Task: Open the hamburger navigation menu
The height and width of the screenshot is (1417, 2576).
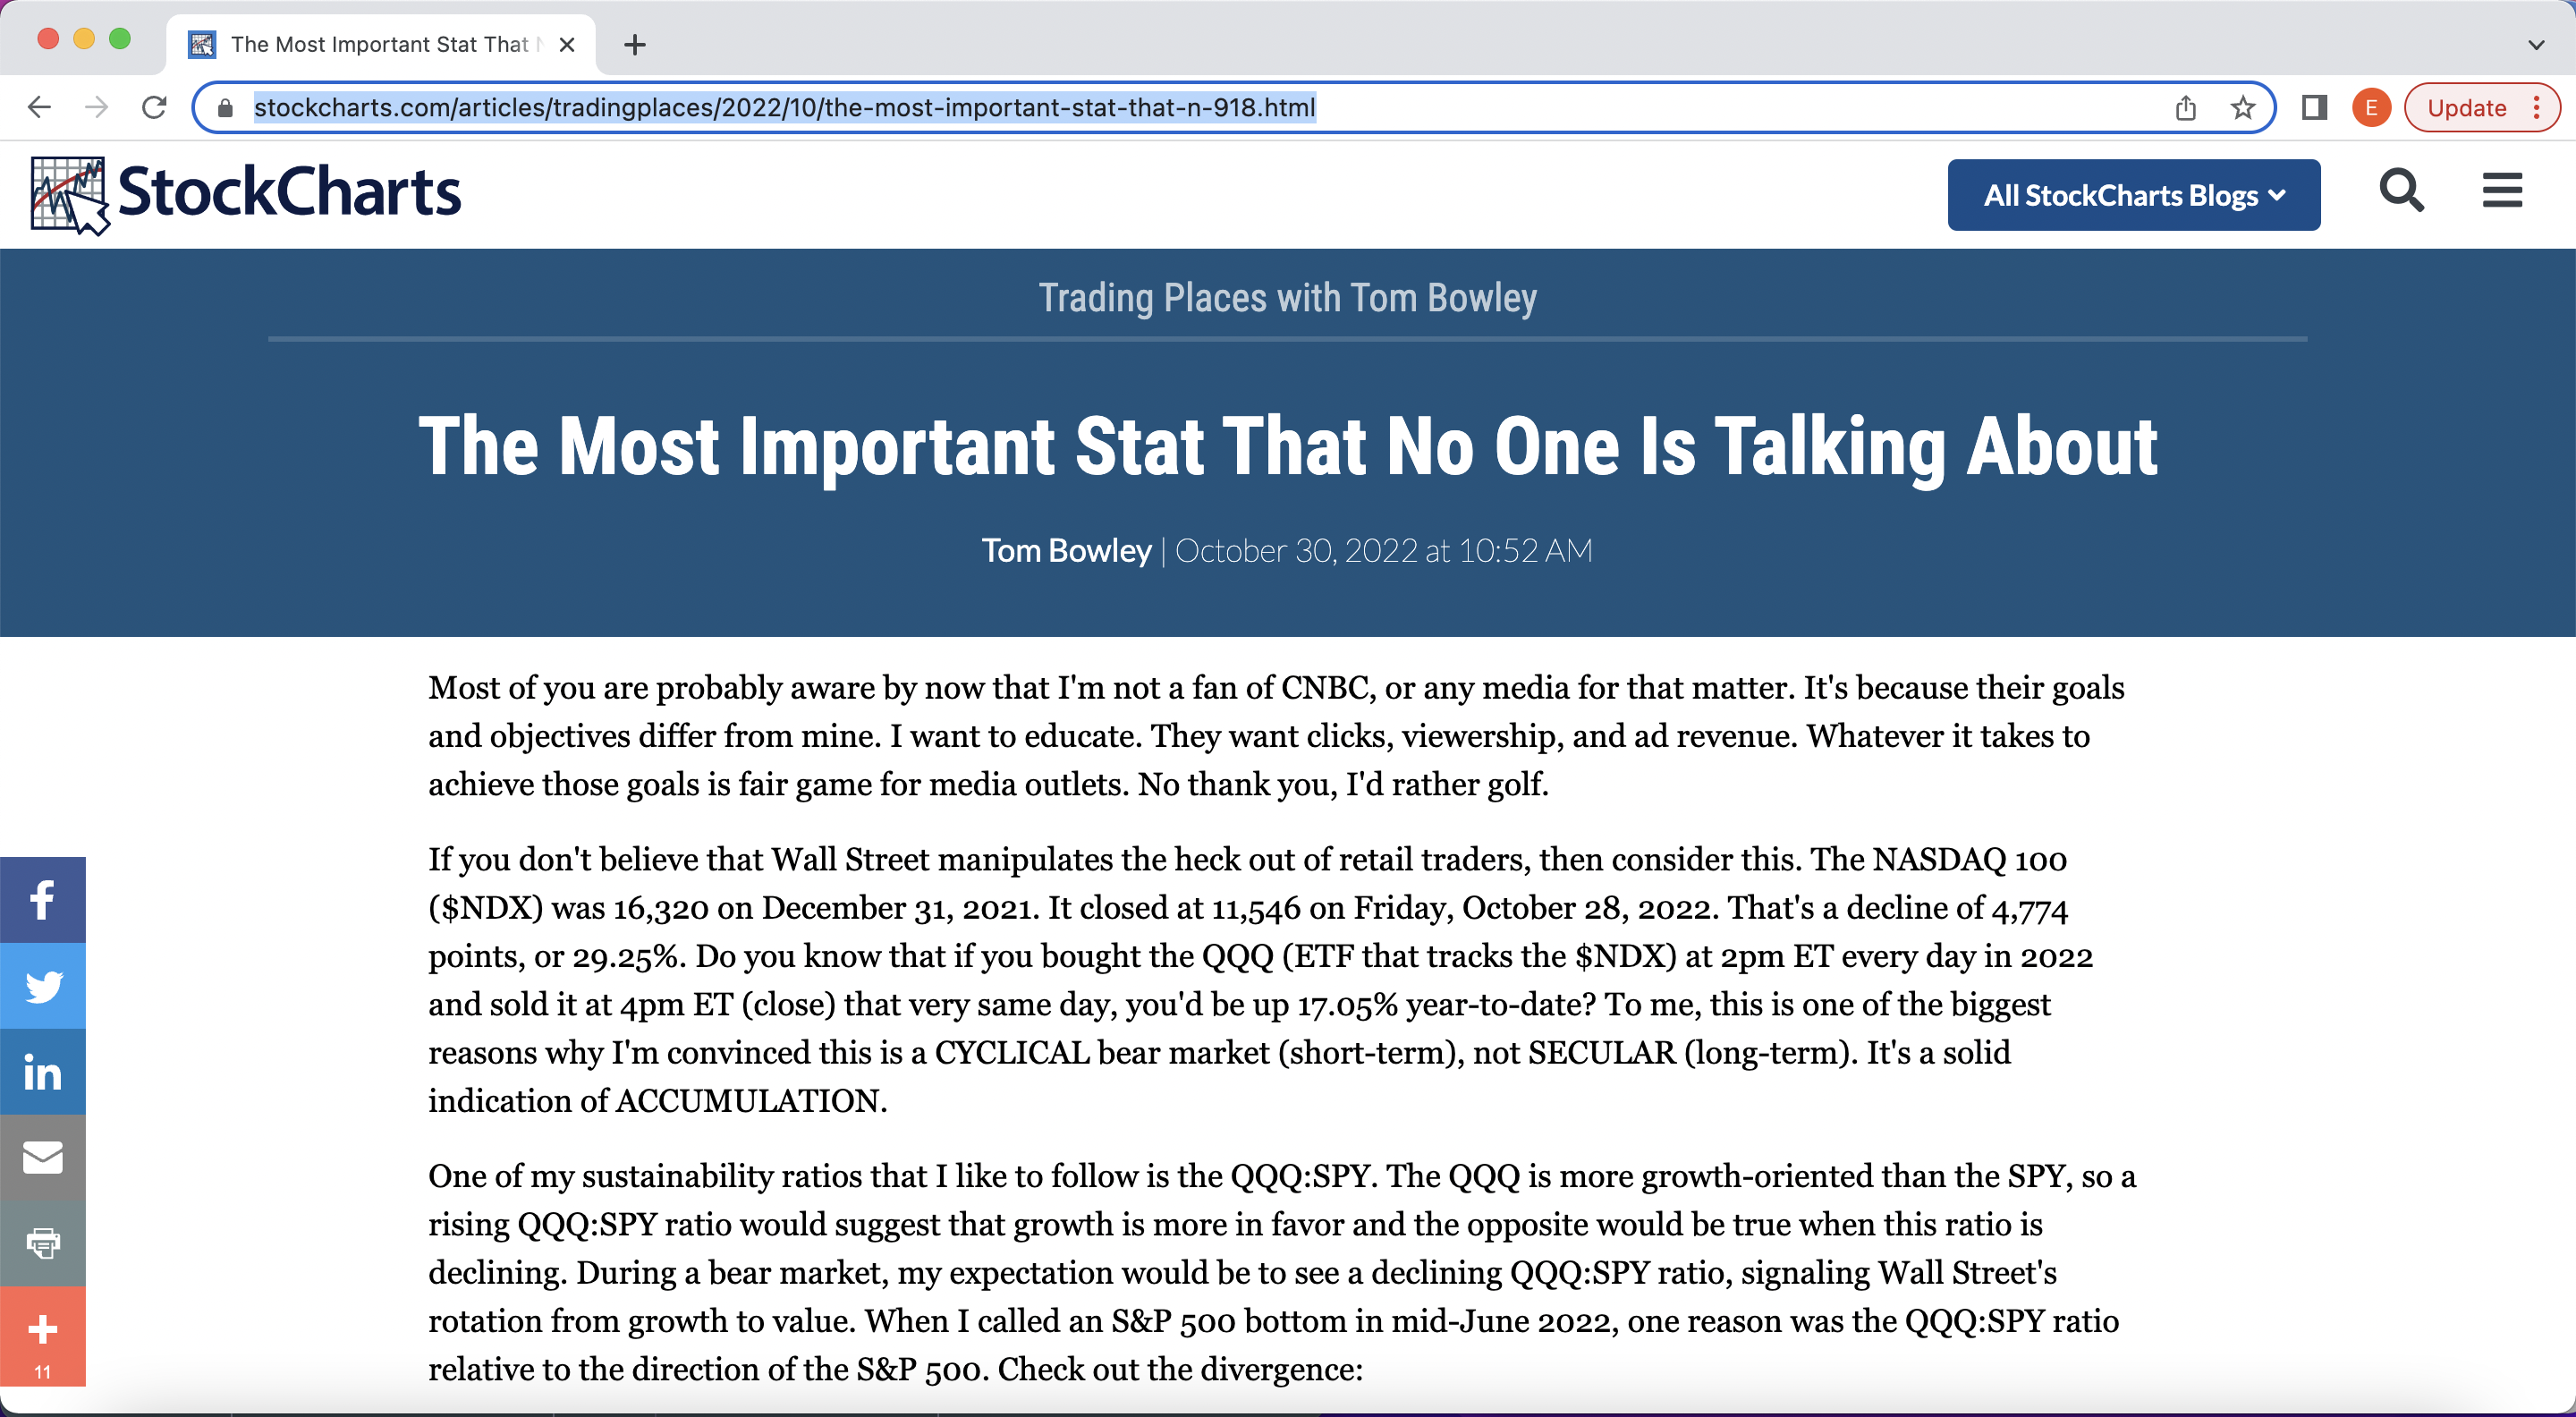Action: [2502, 190]
